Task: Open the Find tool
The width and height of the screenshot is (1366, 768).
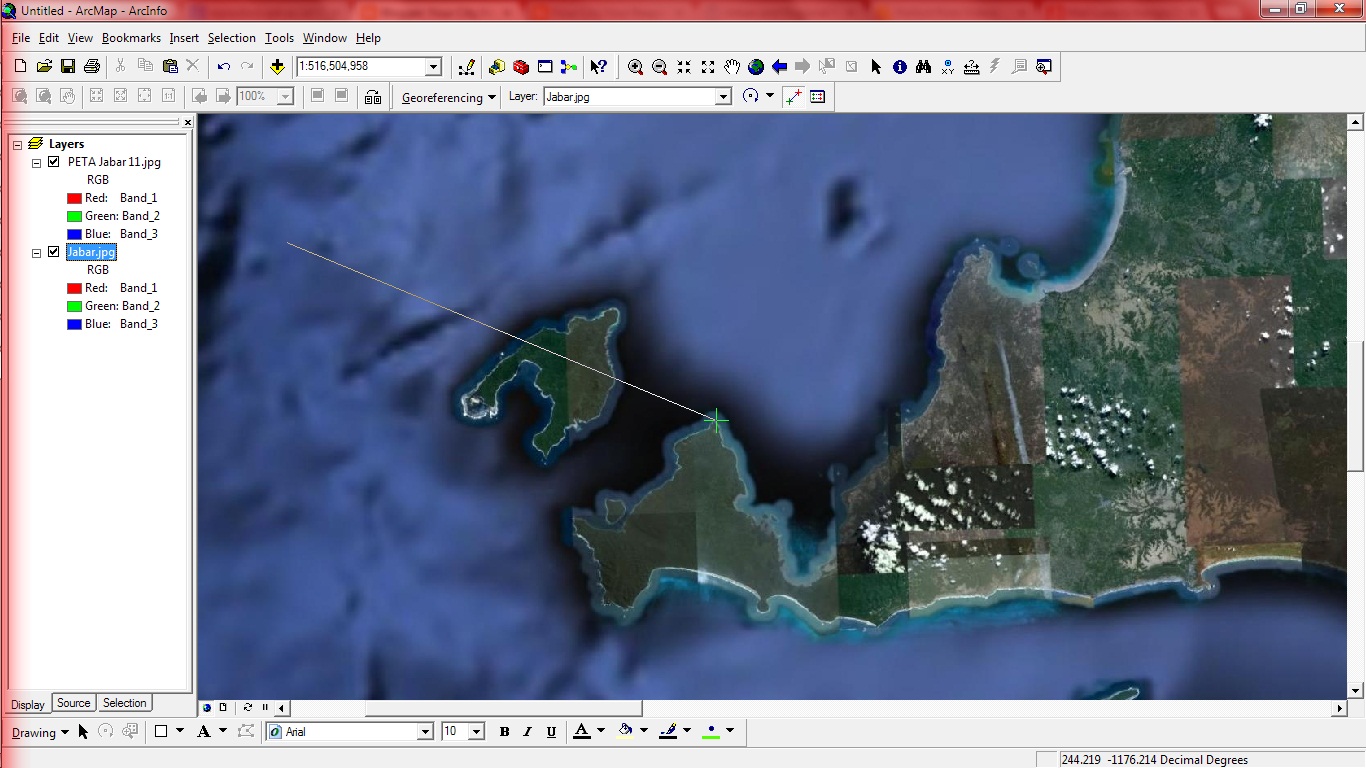Action: (923, 67)
